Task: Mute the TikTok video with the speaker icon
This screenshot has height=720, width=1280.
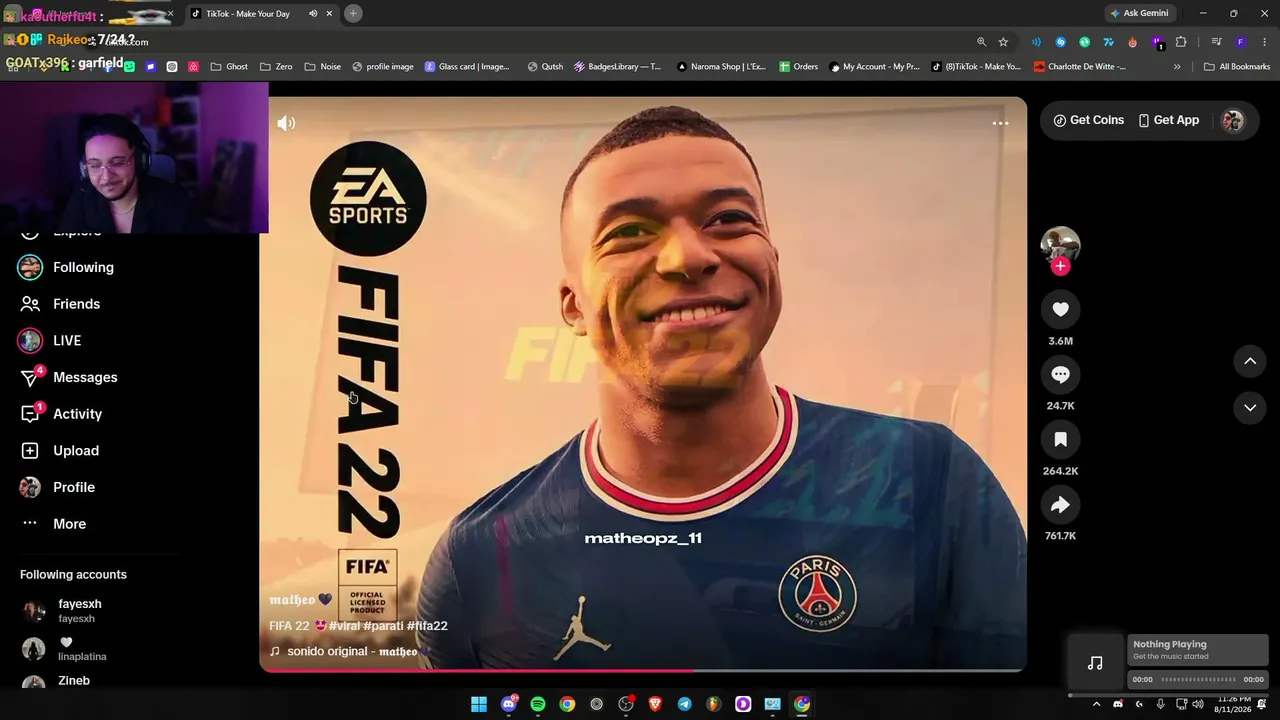Action: coord(286,123)
